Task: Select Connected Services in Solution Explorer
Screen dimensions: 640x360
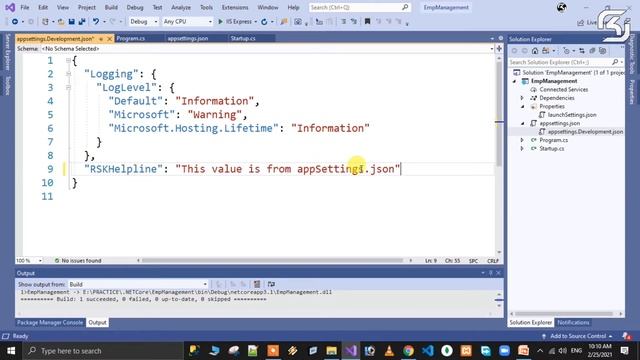Action: tap(564, 89)
